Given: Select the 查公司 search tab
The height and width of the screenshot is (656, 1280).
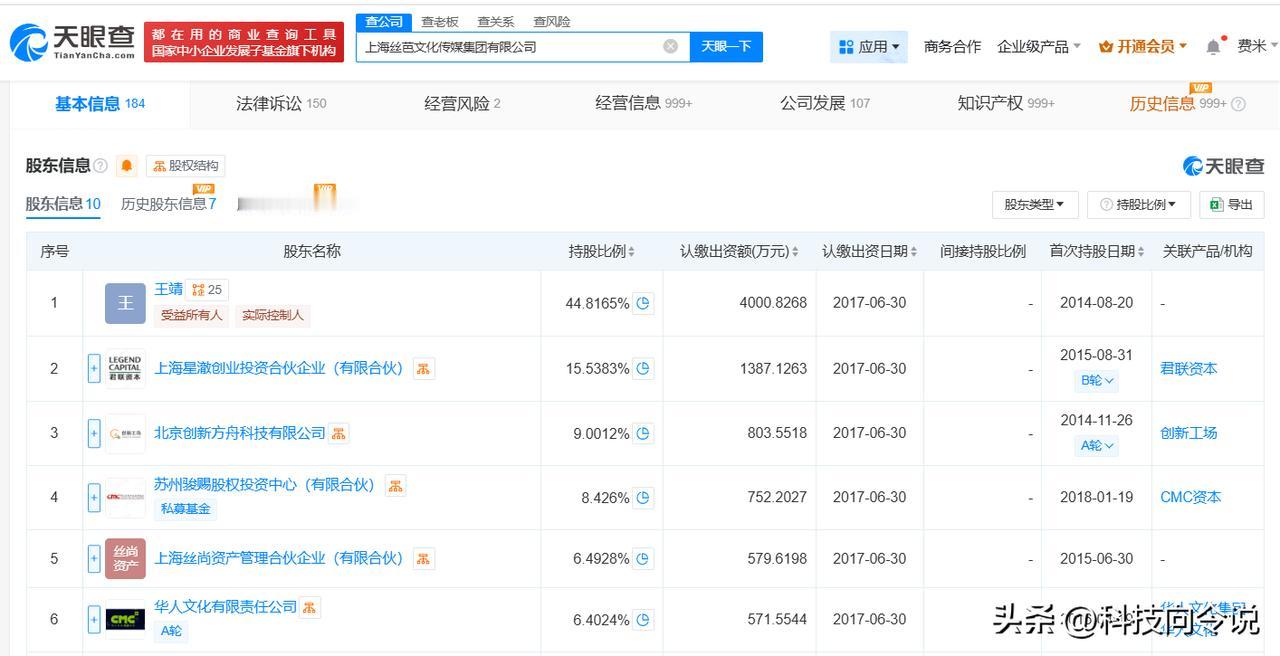Looking at the screenshot, I should click(384, 22).
